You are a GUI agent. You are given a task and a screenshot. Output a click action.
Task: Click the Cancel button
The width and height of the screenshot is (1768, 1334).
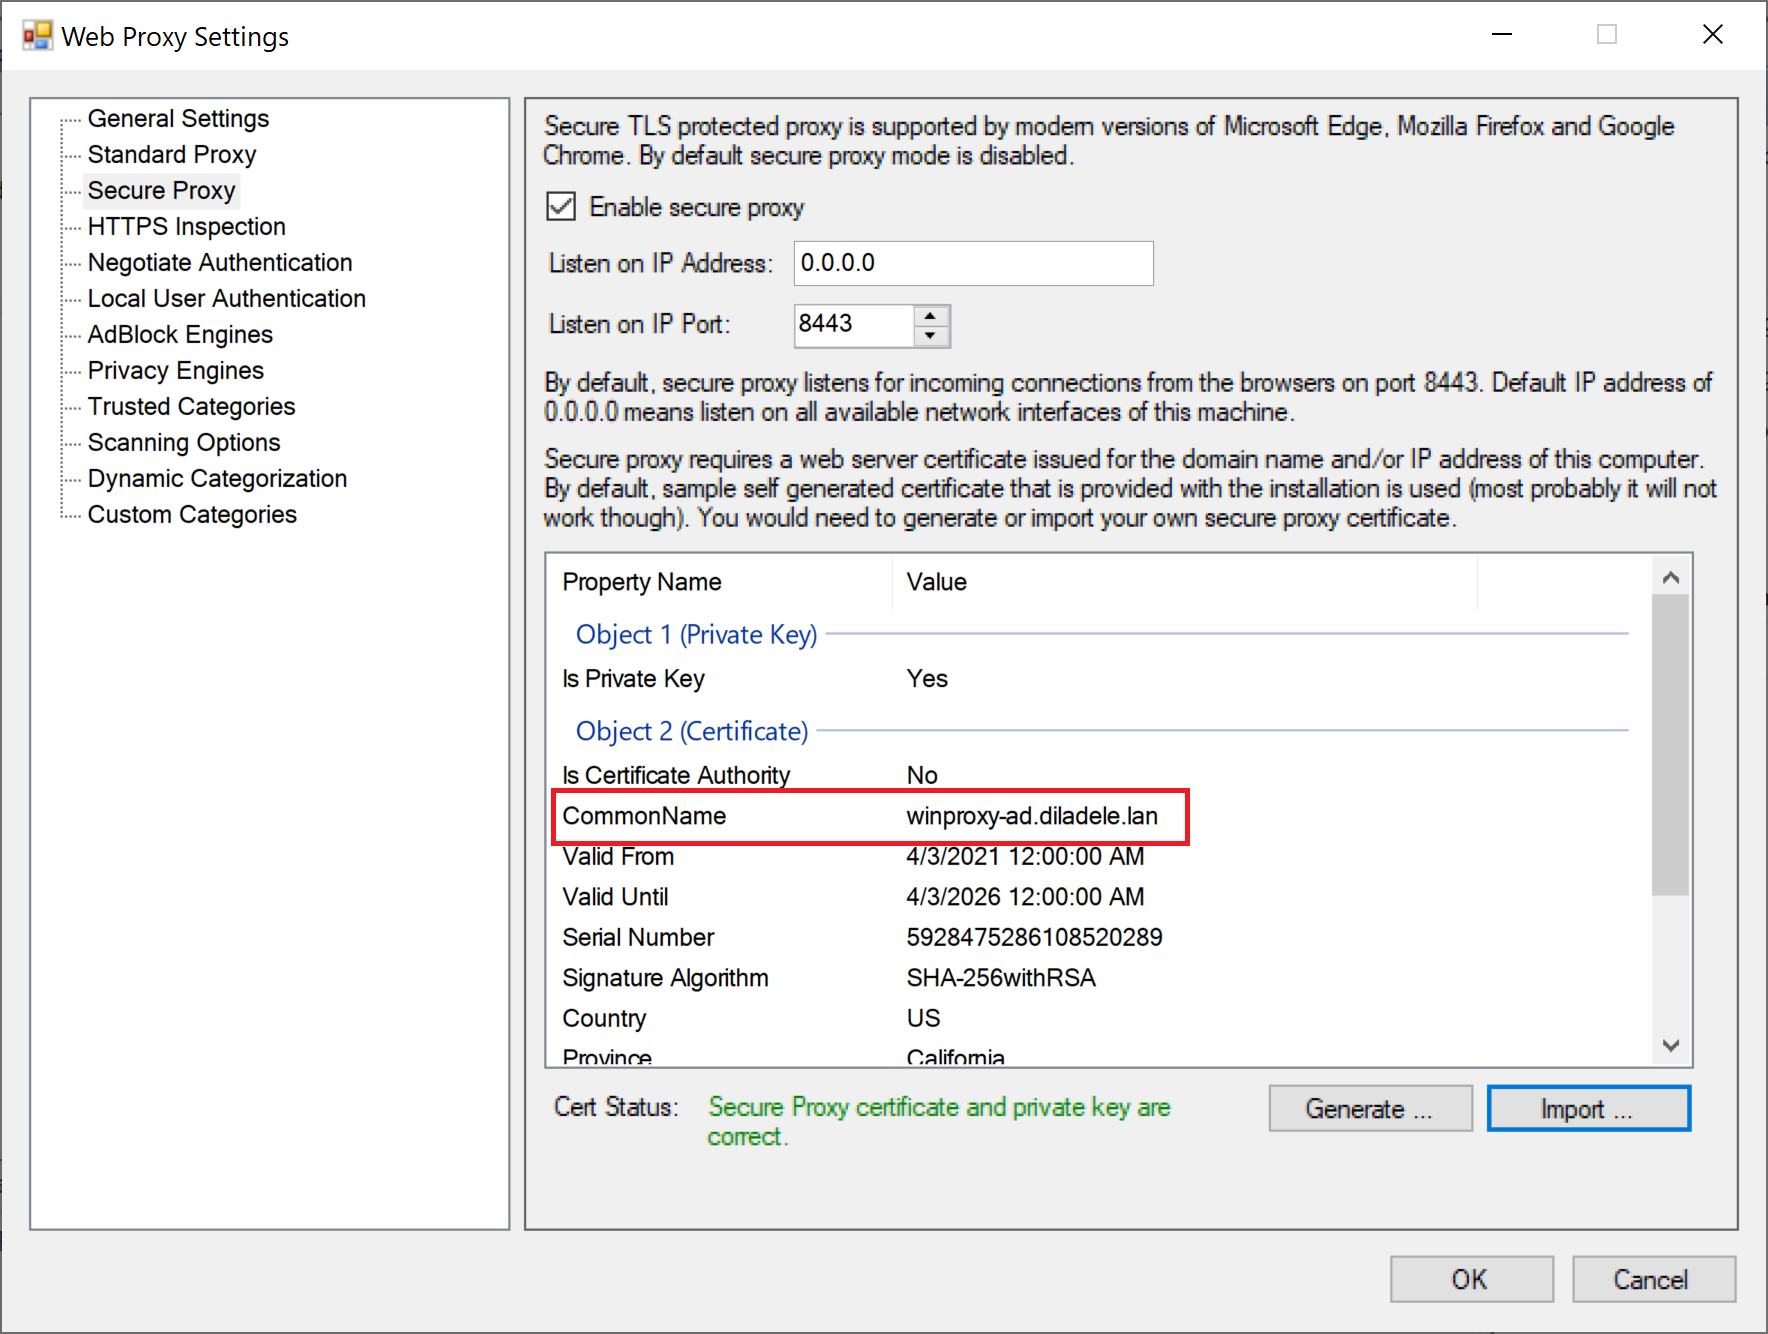[1653, 1279]
